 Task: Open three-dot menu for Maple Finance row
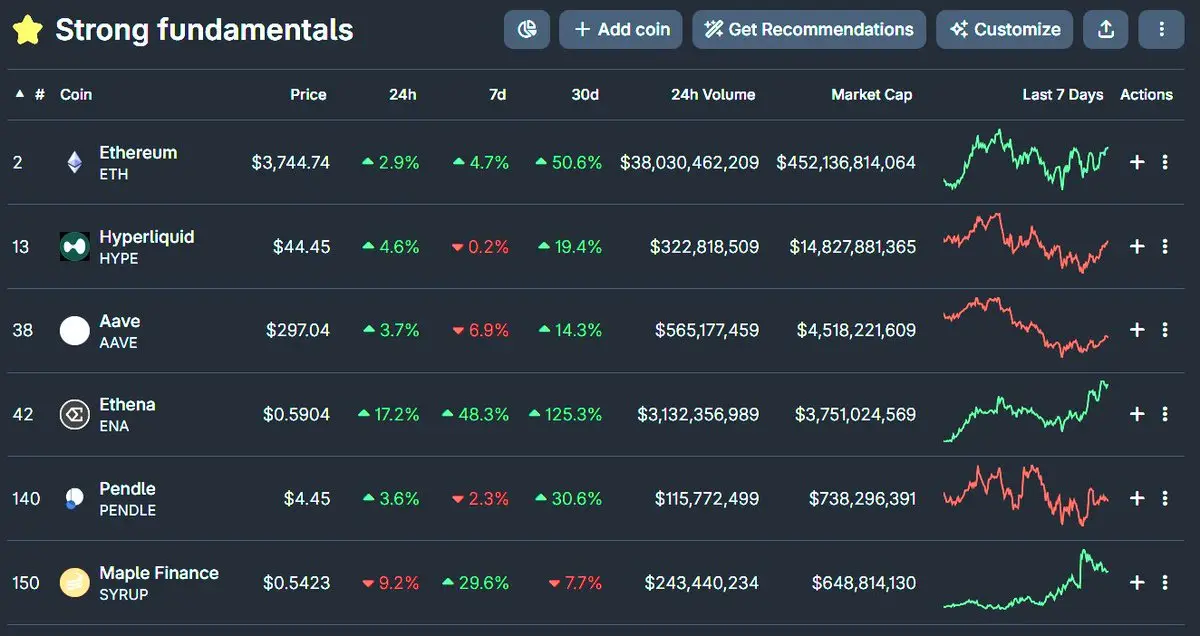coord(1165,582)
